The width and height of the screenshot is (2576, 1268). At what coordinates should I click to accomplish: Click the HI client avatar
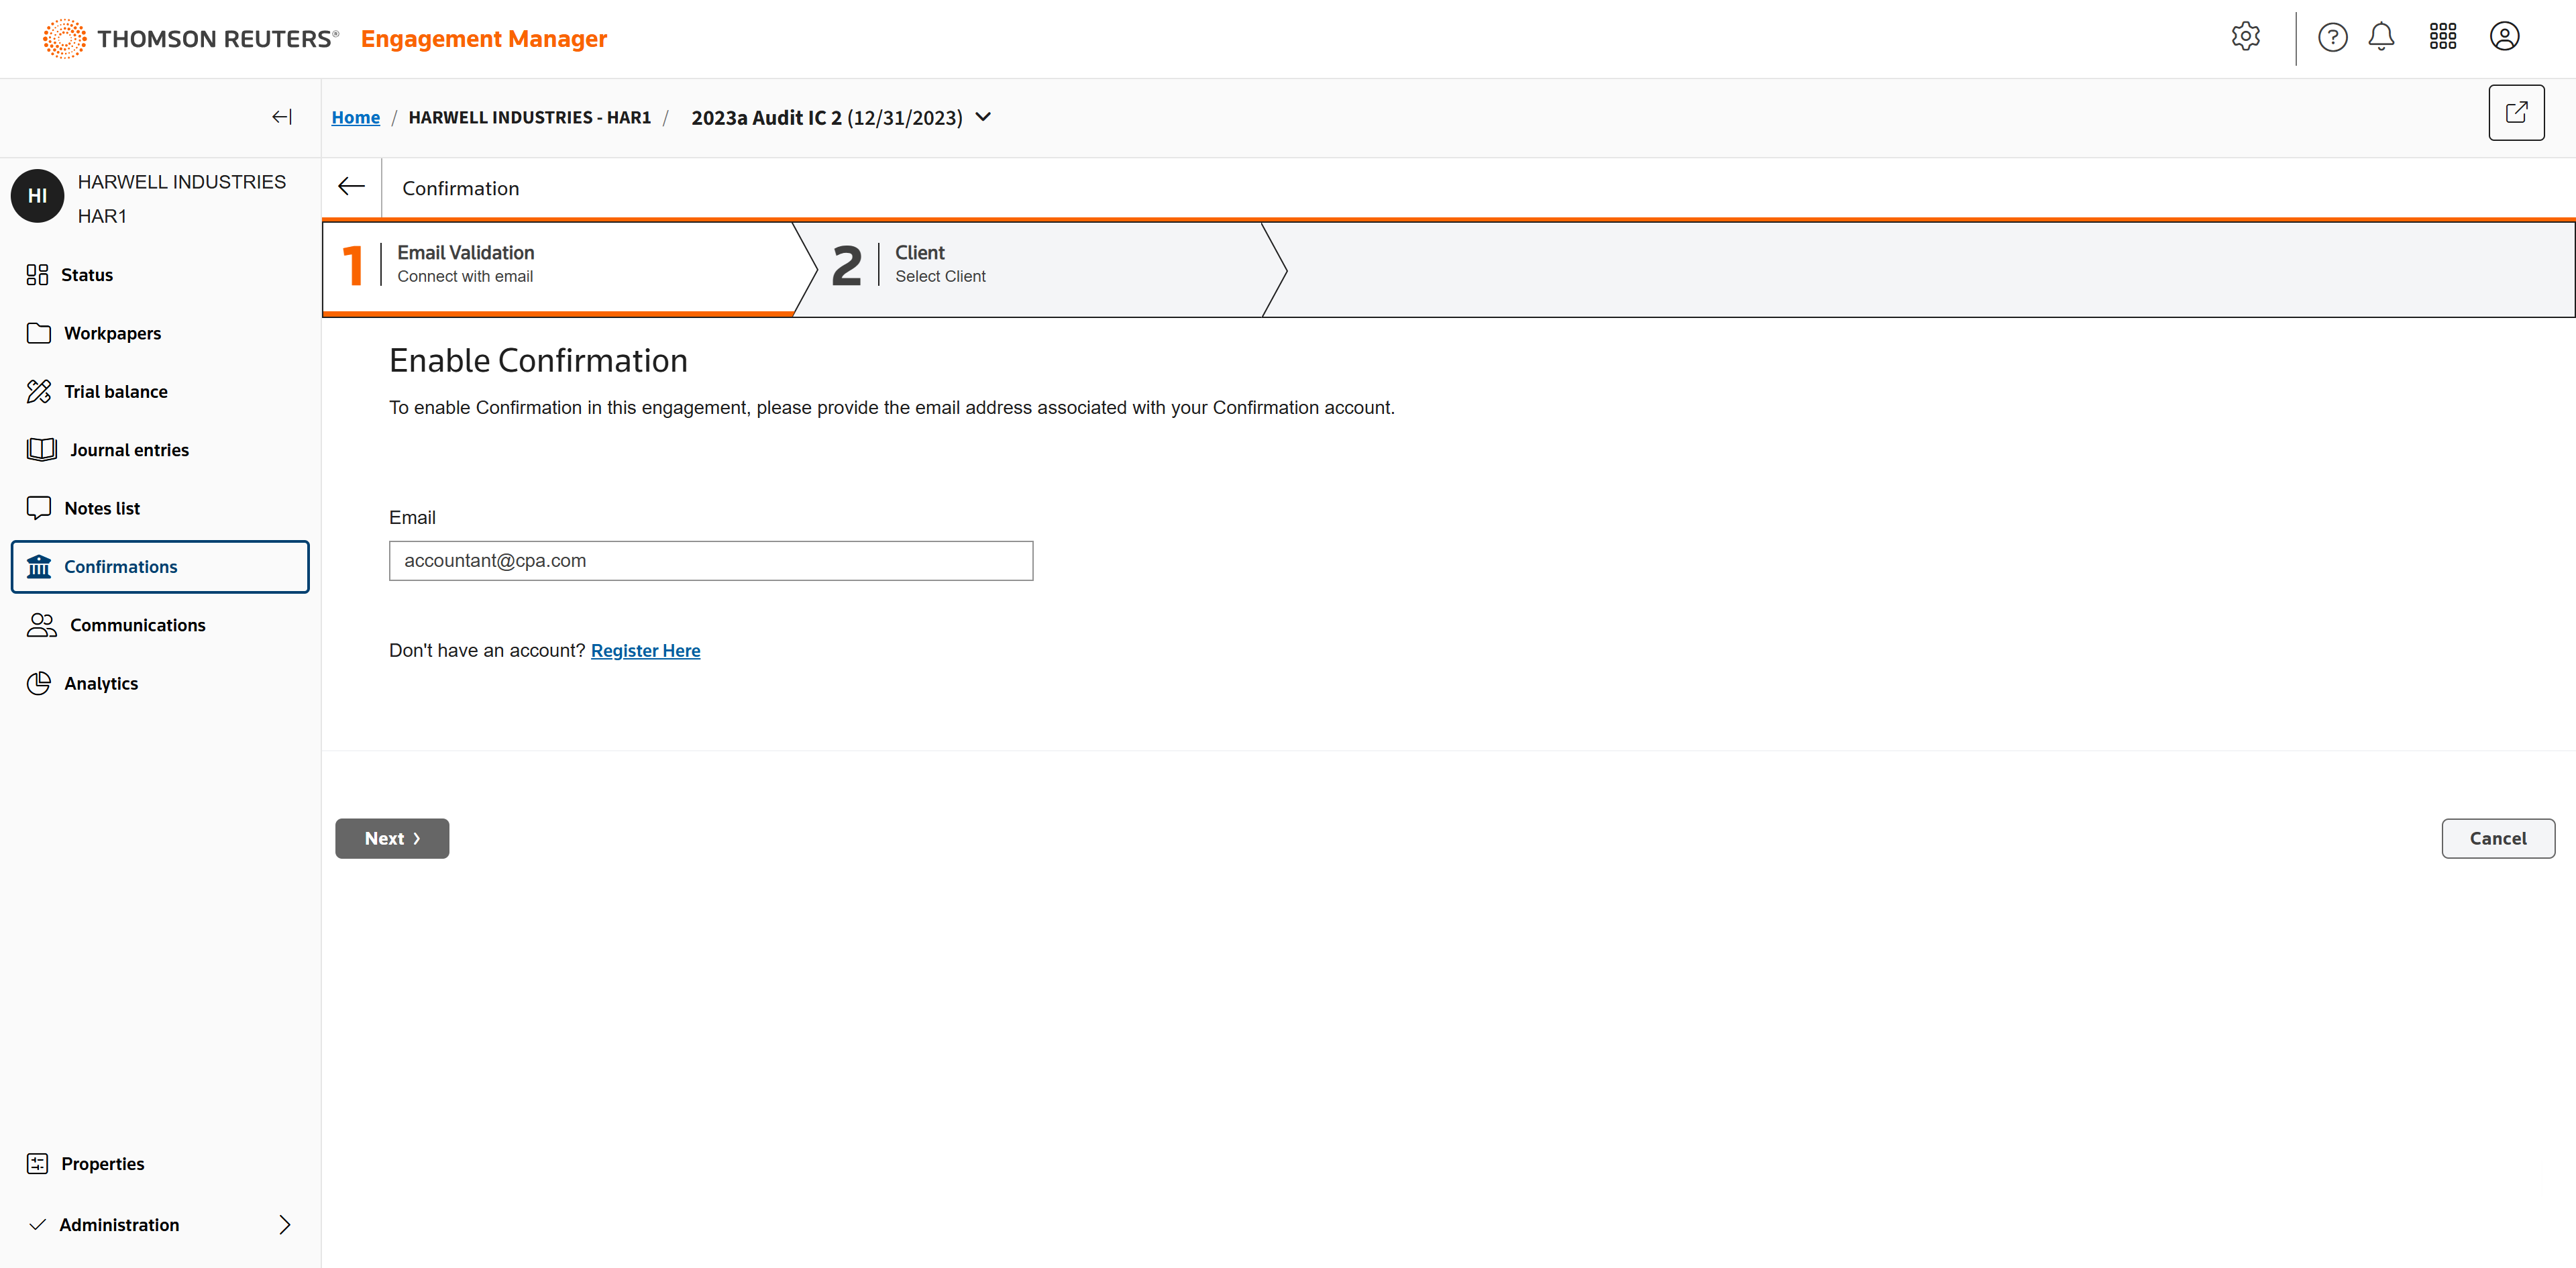(x=37, y=196)
